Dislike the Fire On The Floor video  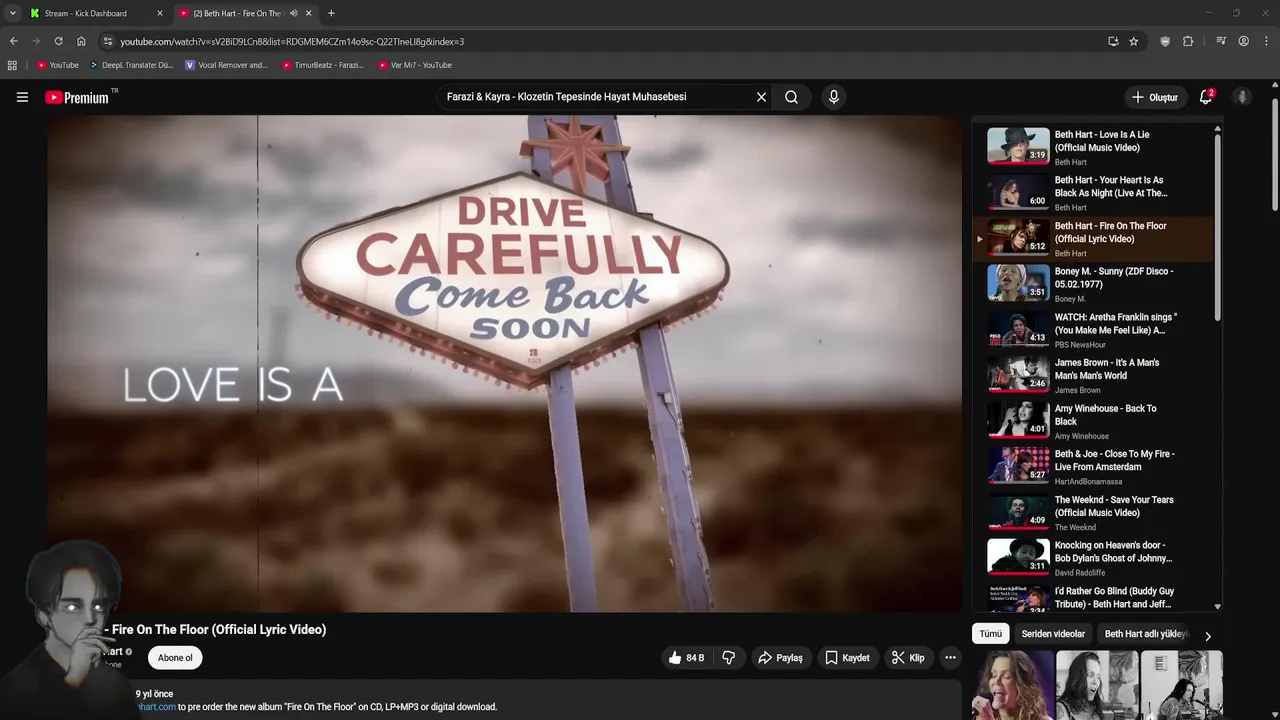(729, 658)
